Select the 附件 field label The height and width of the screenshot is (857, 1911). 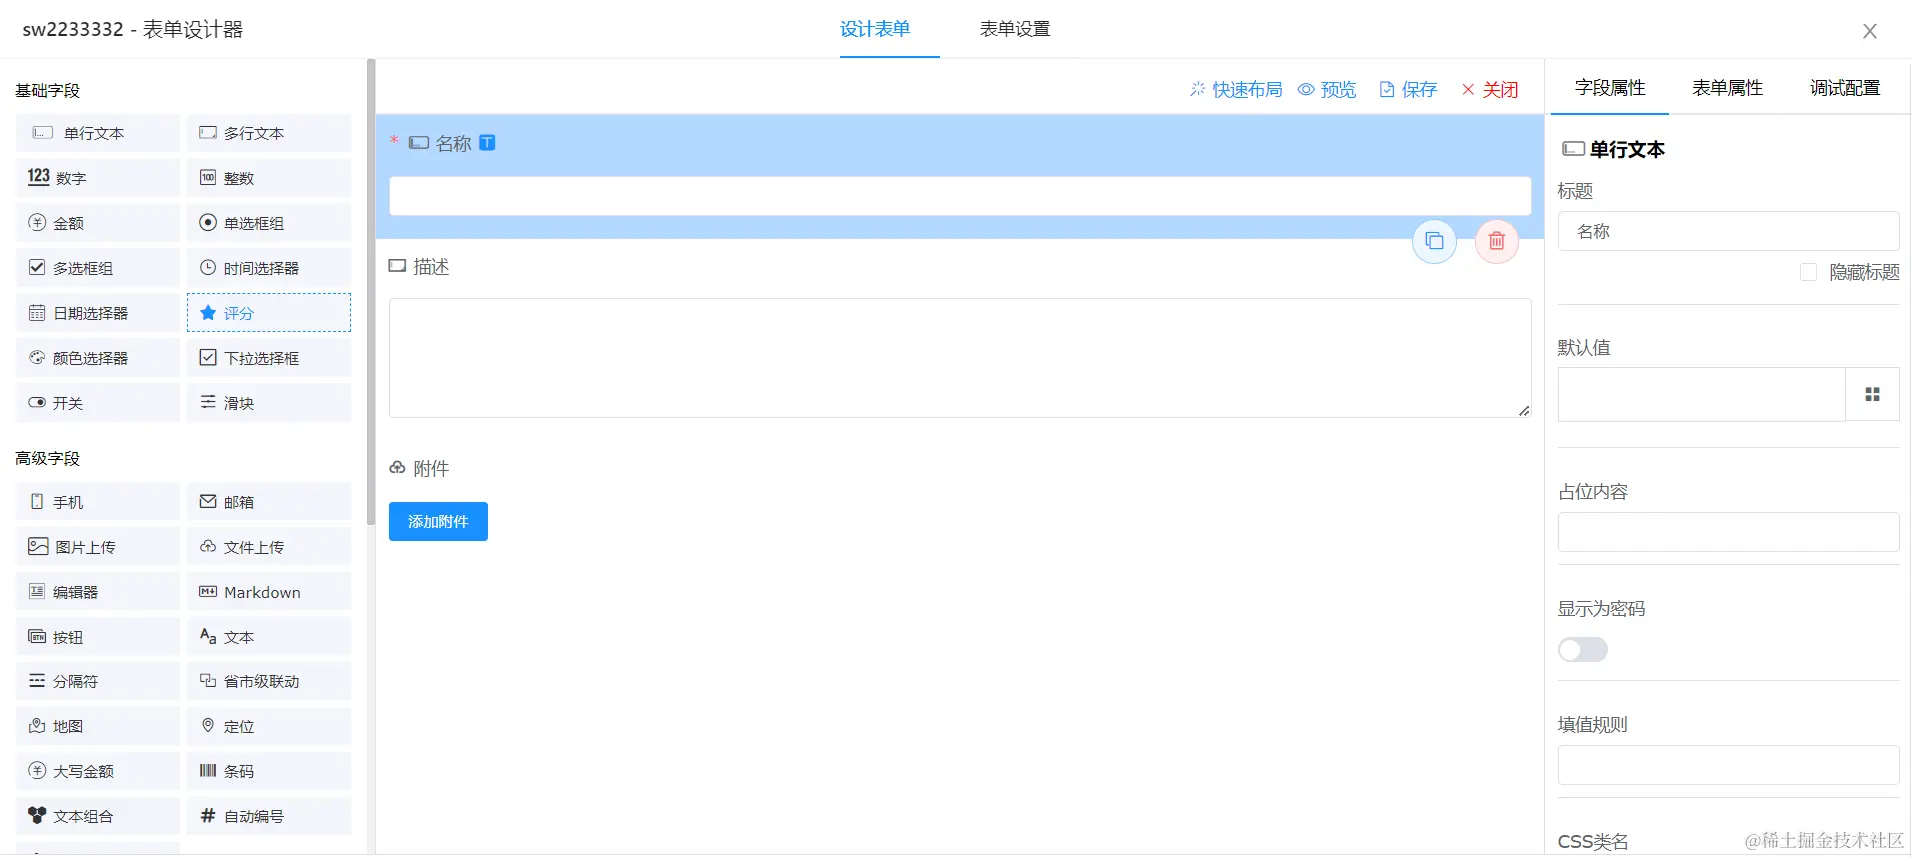431,468
